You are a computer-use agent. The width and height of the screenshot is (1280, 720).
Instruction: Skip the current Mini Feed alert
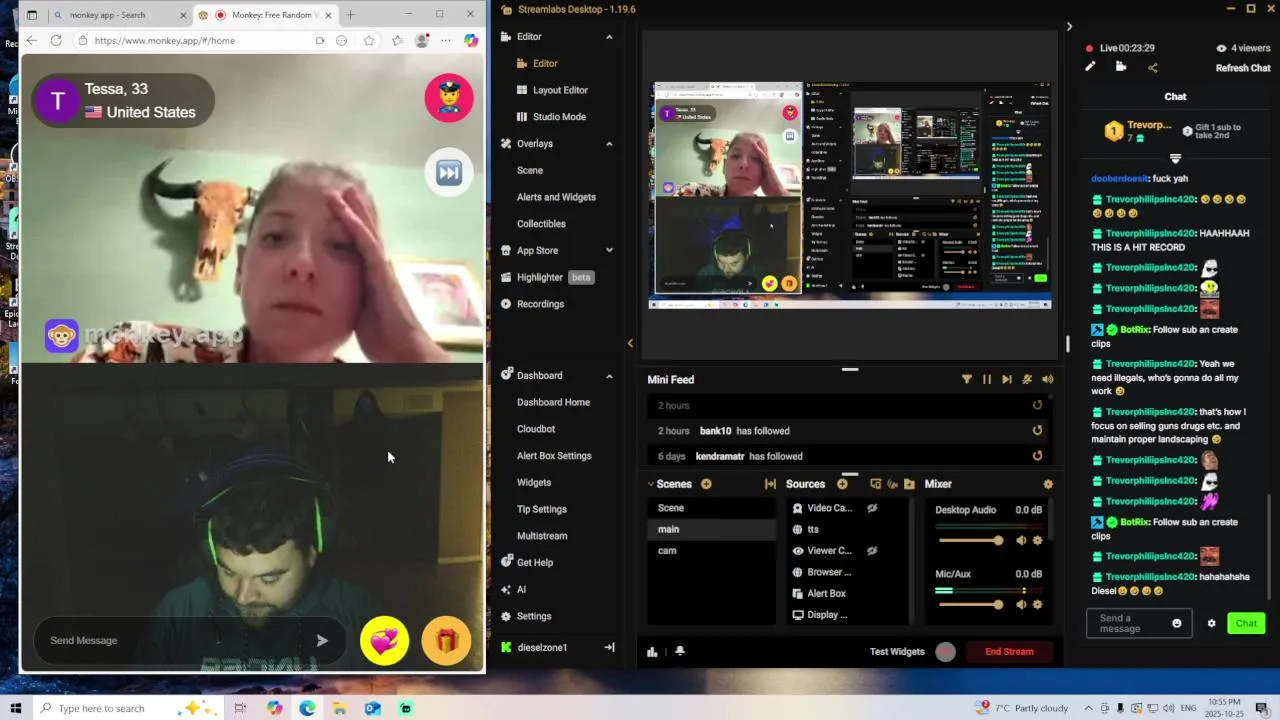tap(1007, 380)
